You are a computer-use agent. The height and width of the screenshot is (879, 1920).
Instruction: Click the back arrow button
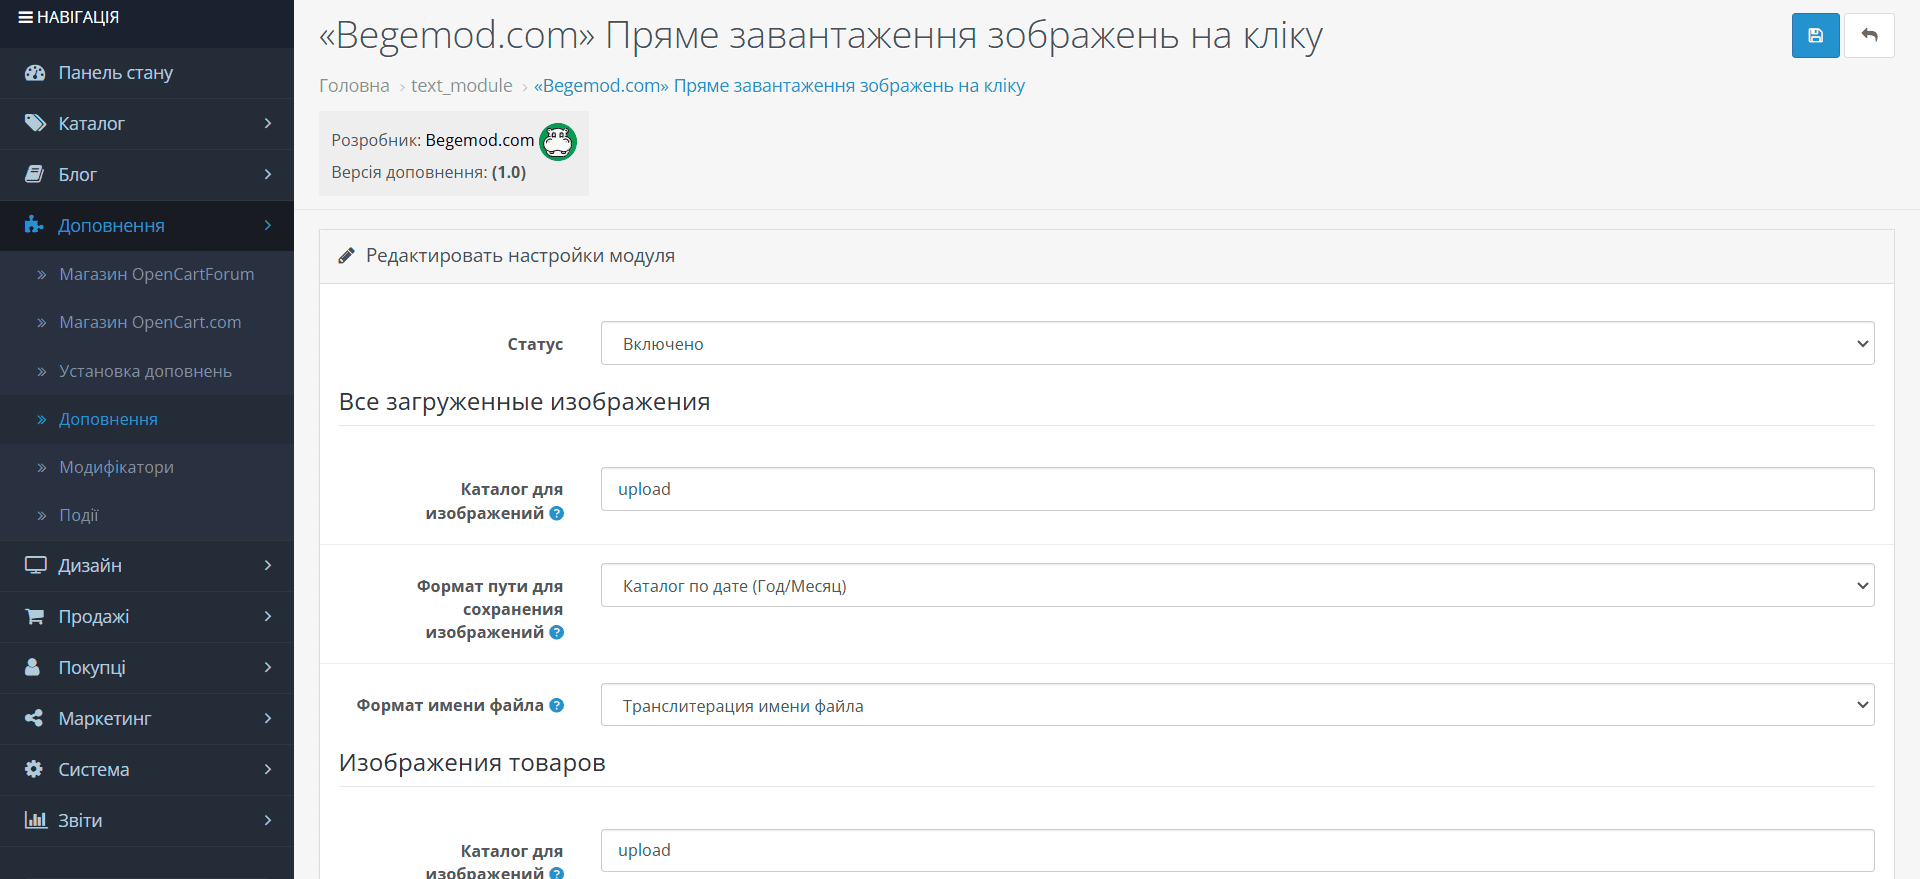1869,36
